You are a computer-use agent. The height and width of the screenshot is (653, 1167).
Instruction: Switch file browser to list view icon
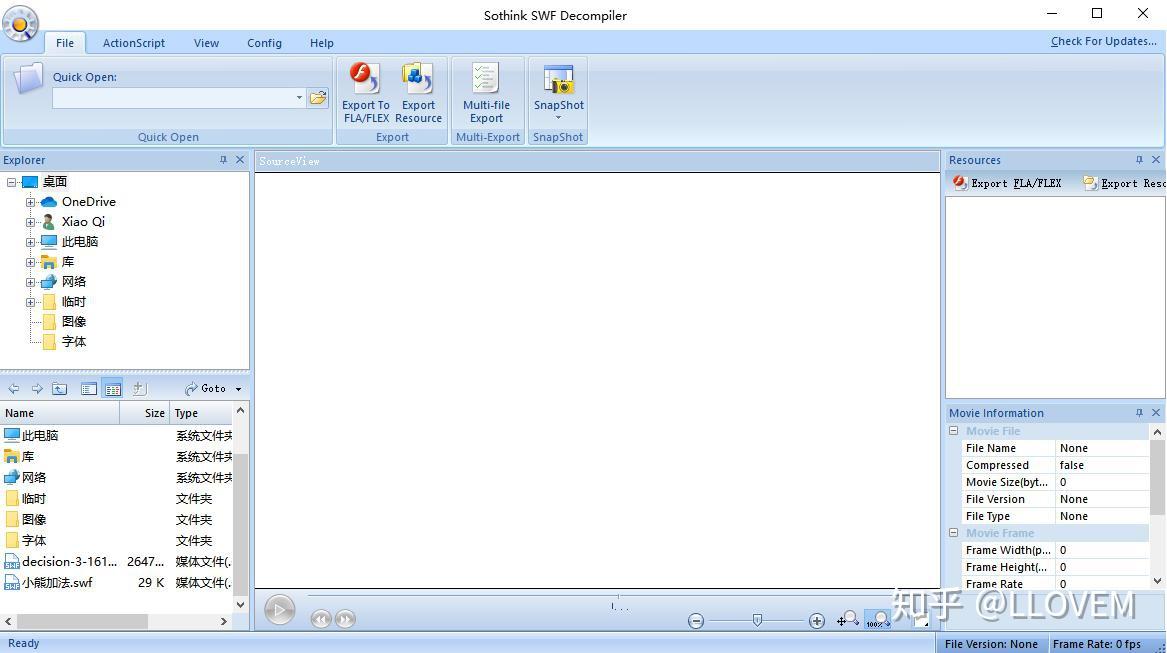pos(89,389)
